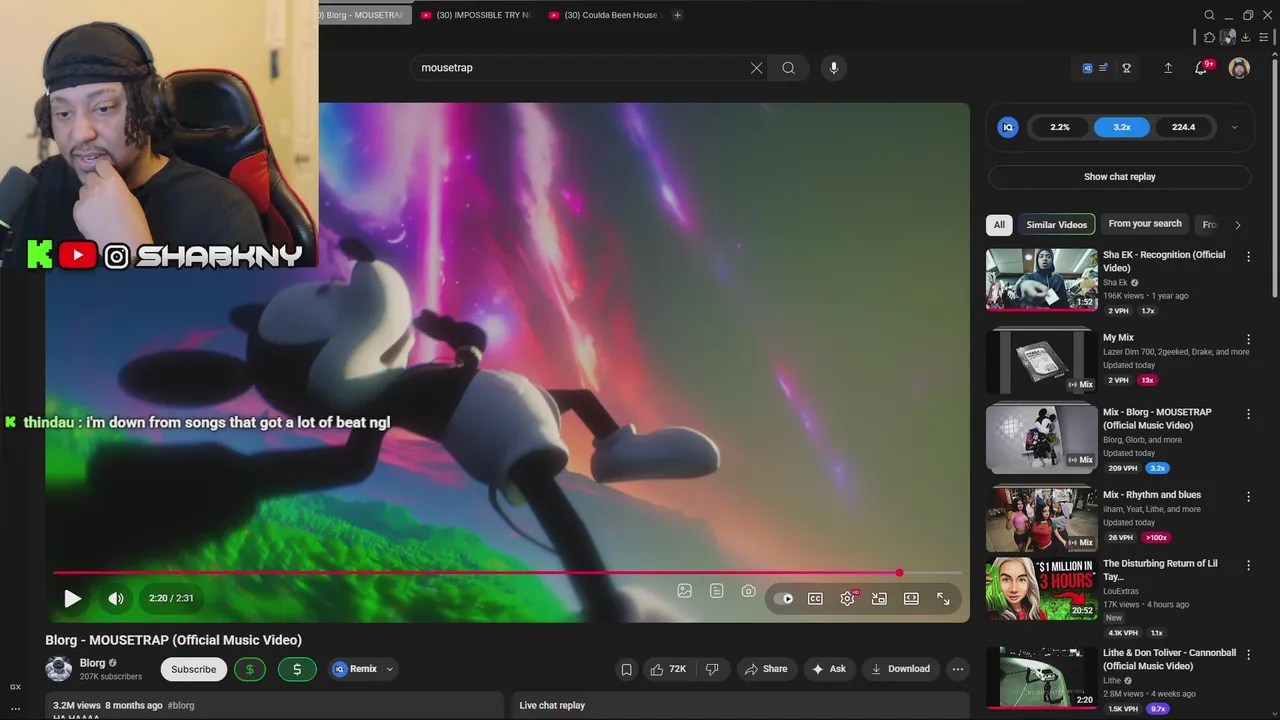Open Sha EK Recognition video thumbnail
The image size is (1280, 720).
click(x=1041, y=280)
